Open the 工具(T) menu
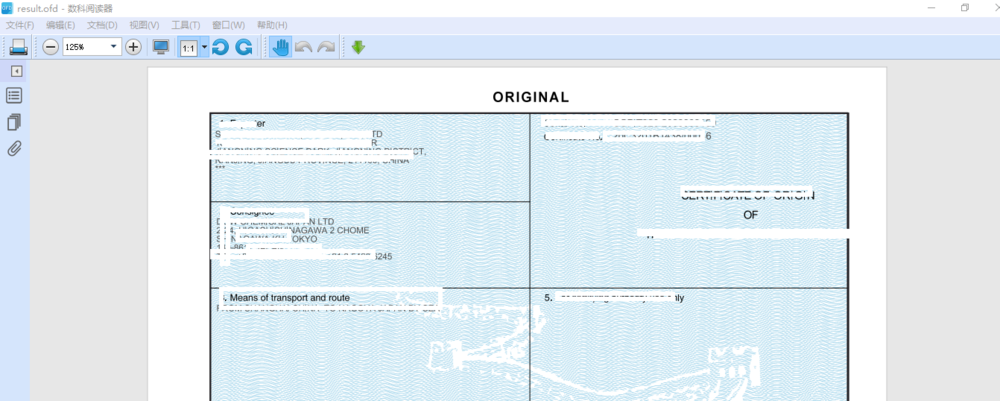Screen dimensions: 1000x401 (x=185, y=24)
